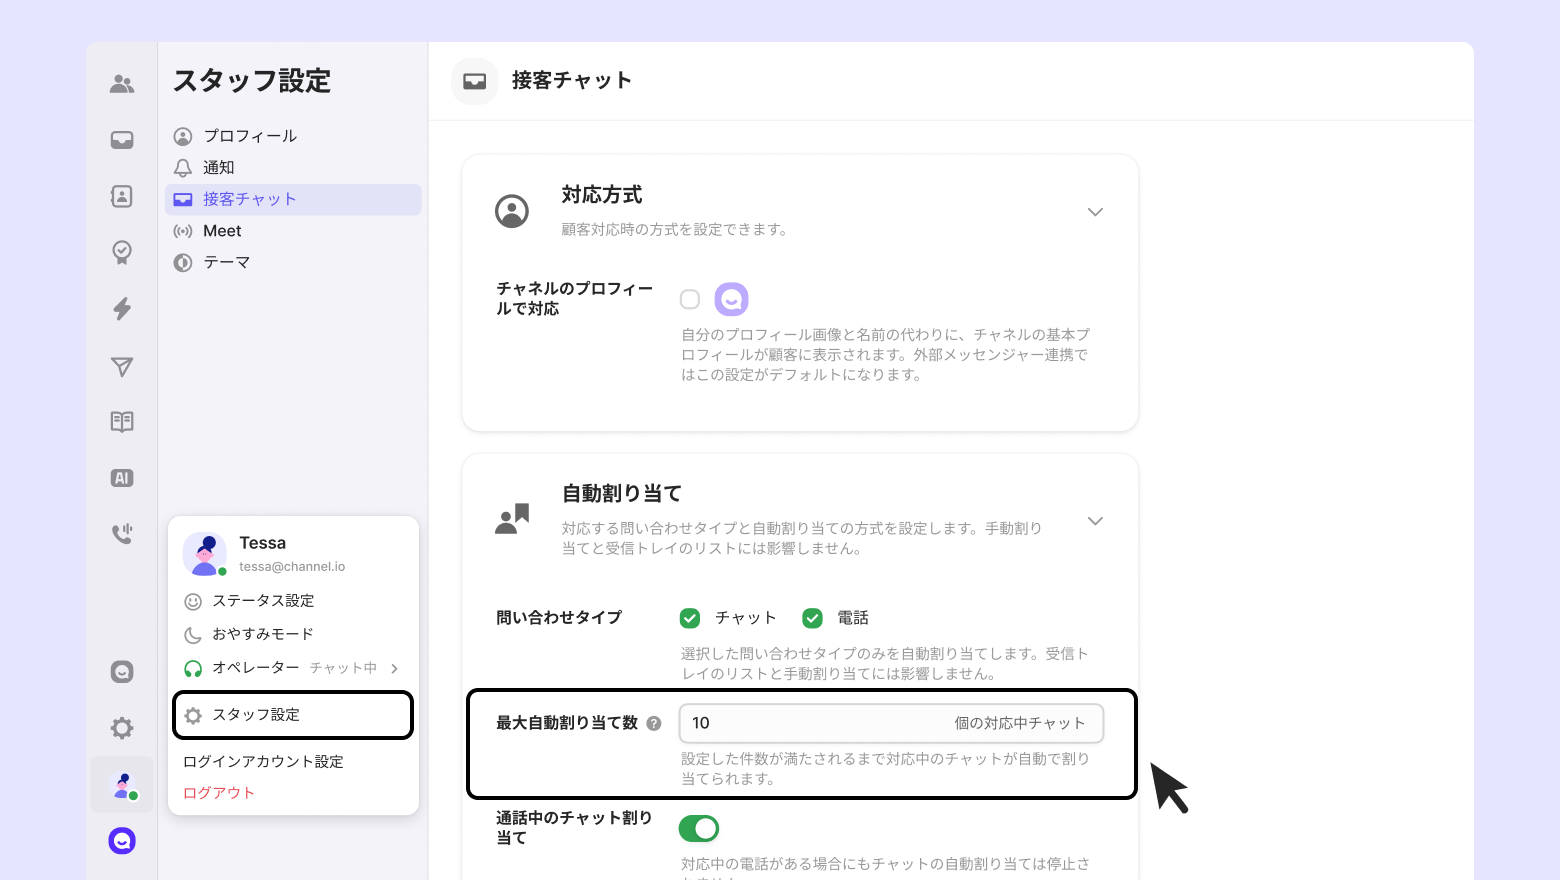Click the red ログアウト link

(x=219, y=793)
